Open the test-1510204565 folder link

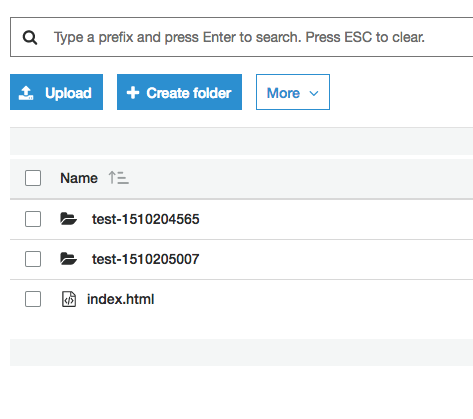coord(146,219)
